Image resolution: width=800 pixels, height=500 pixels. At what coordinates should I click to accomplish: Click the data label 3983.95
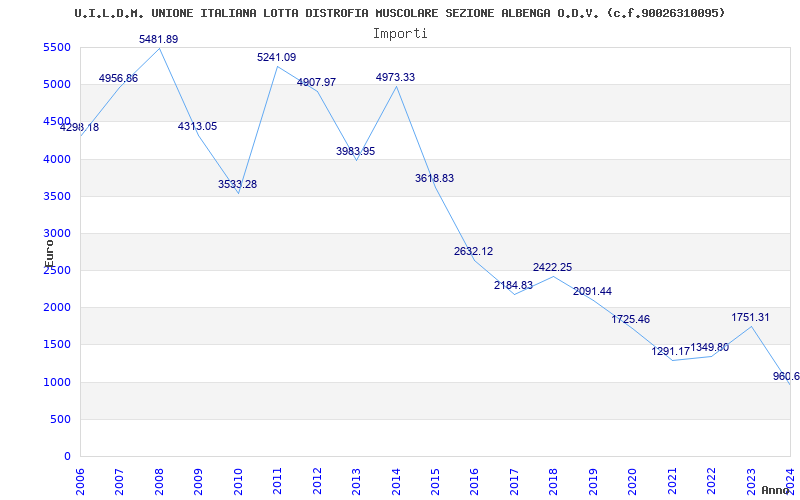356,151
